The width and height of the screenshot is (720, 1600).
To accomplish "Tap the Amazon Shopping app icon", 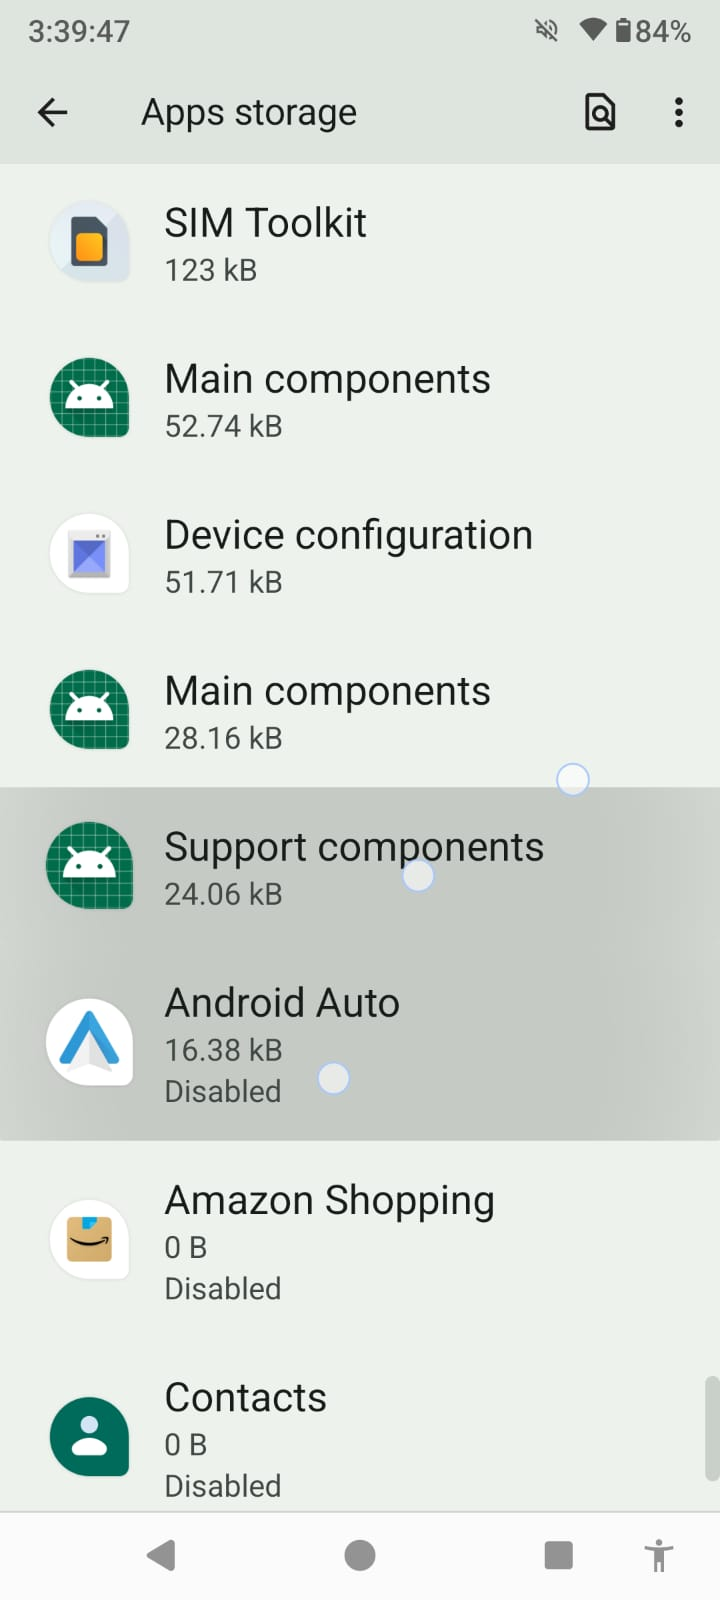I will pos(89,1240).
